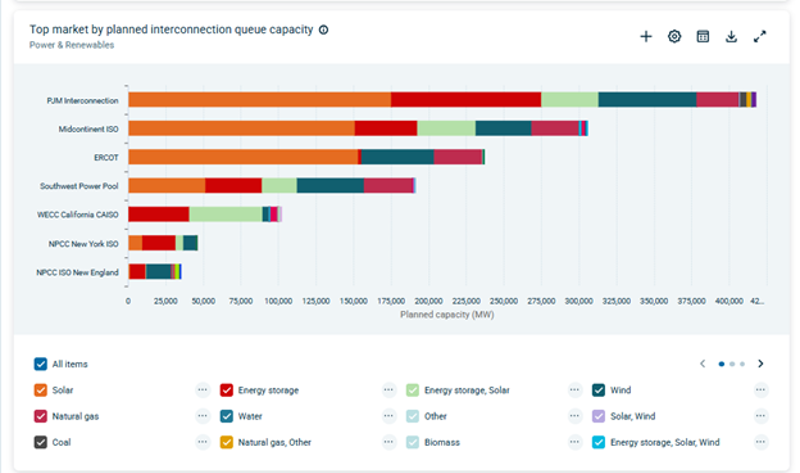The width and height of the screenshot is (800, 473).
Task: Open options menu for Wind legend item
Action: (x=761, y=390)
